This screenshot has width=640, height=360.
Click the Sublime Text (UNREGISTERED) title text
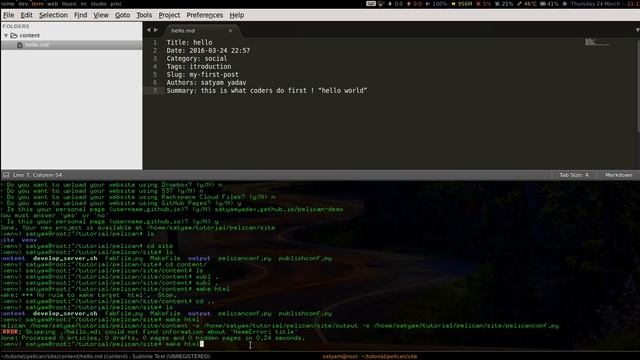tap(171, 356)
